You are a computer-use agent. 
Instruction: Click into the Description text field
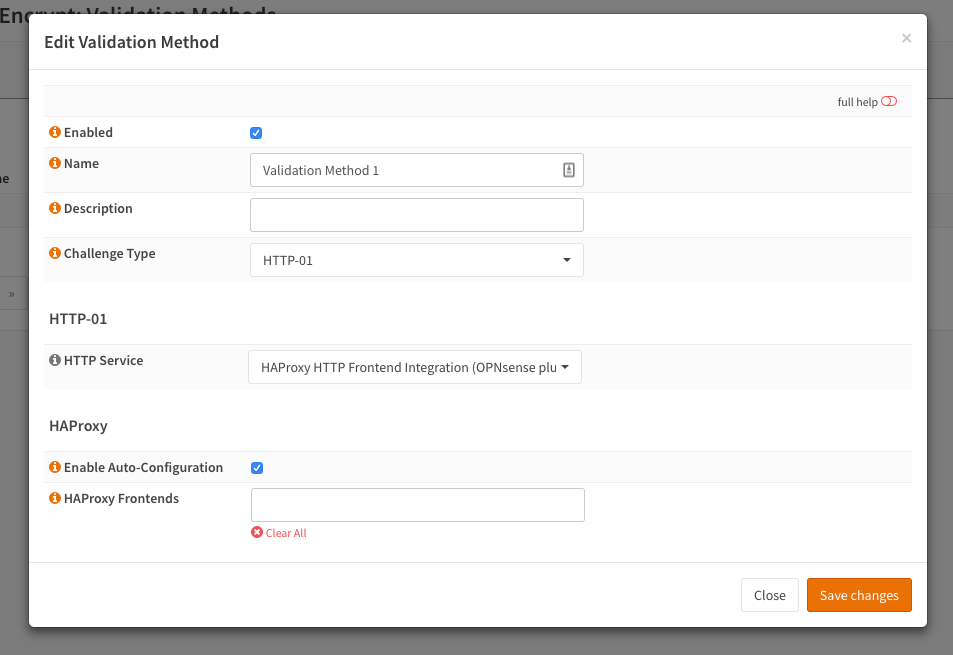(416, 215)
